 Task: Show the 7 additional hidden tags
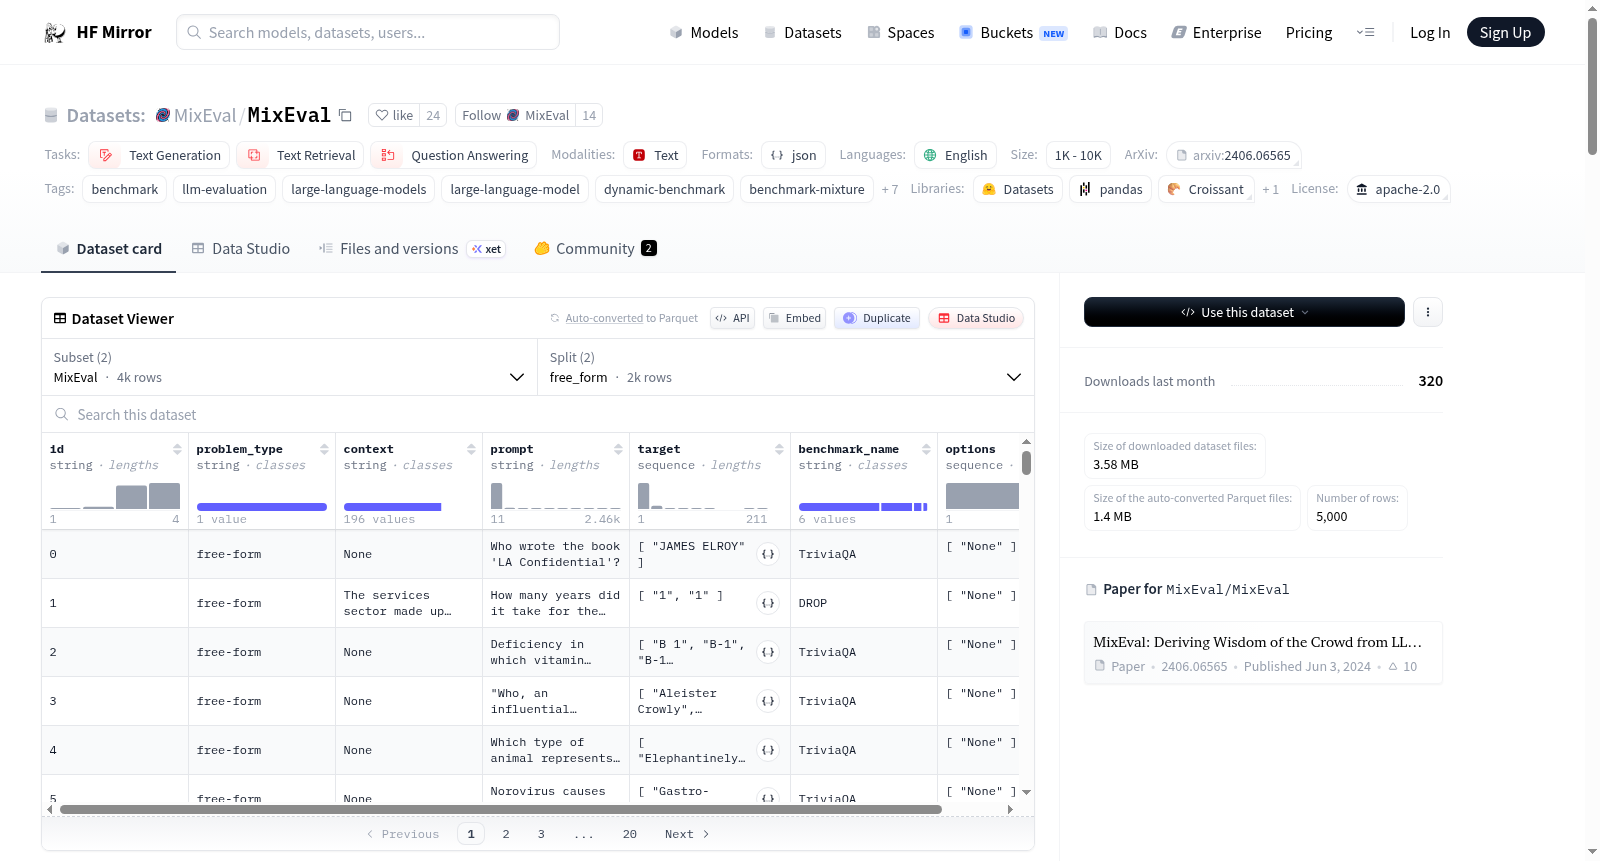[889, 189]
